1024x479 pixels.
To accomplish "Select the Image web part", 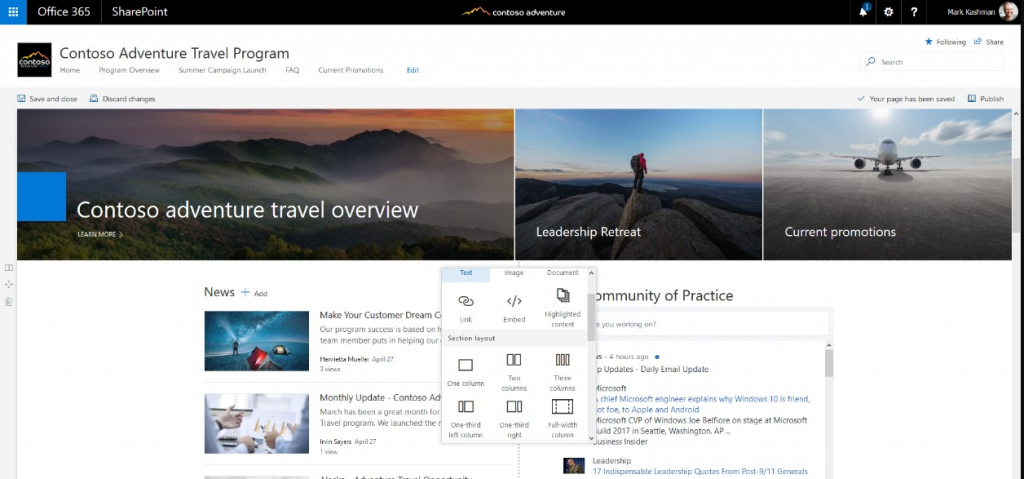I will click(x=514, y=273).
